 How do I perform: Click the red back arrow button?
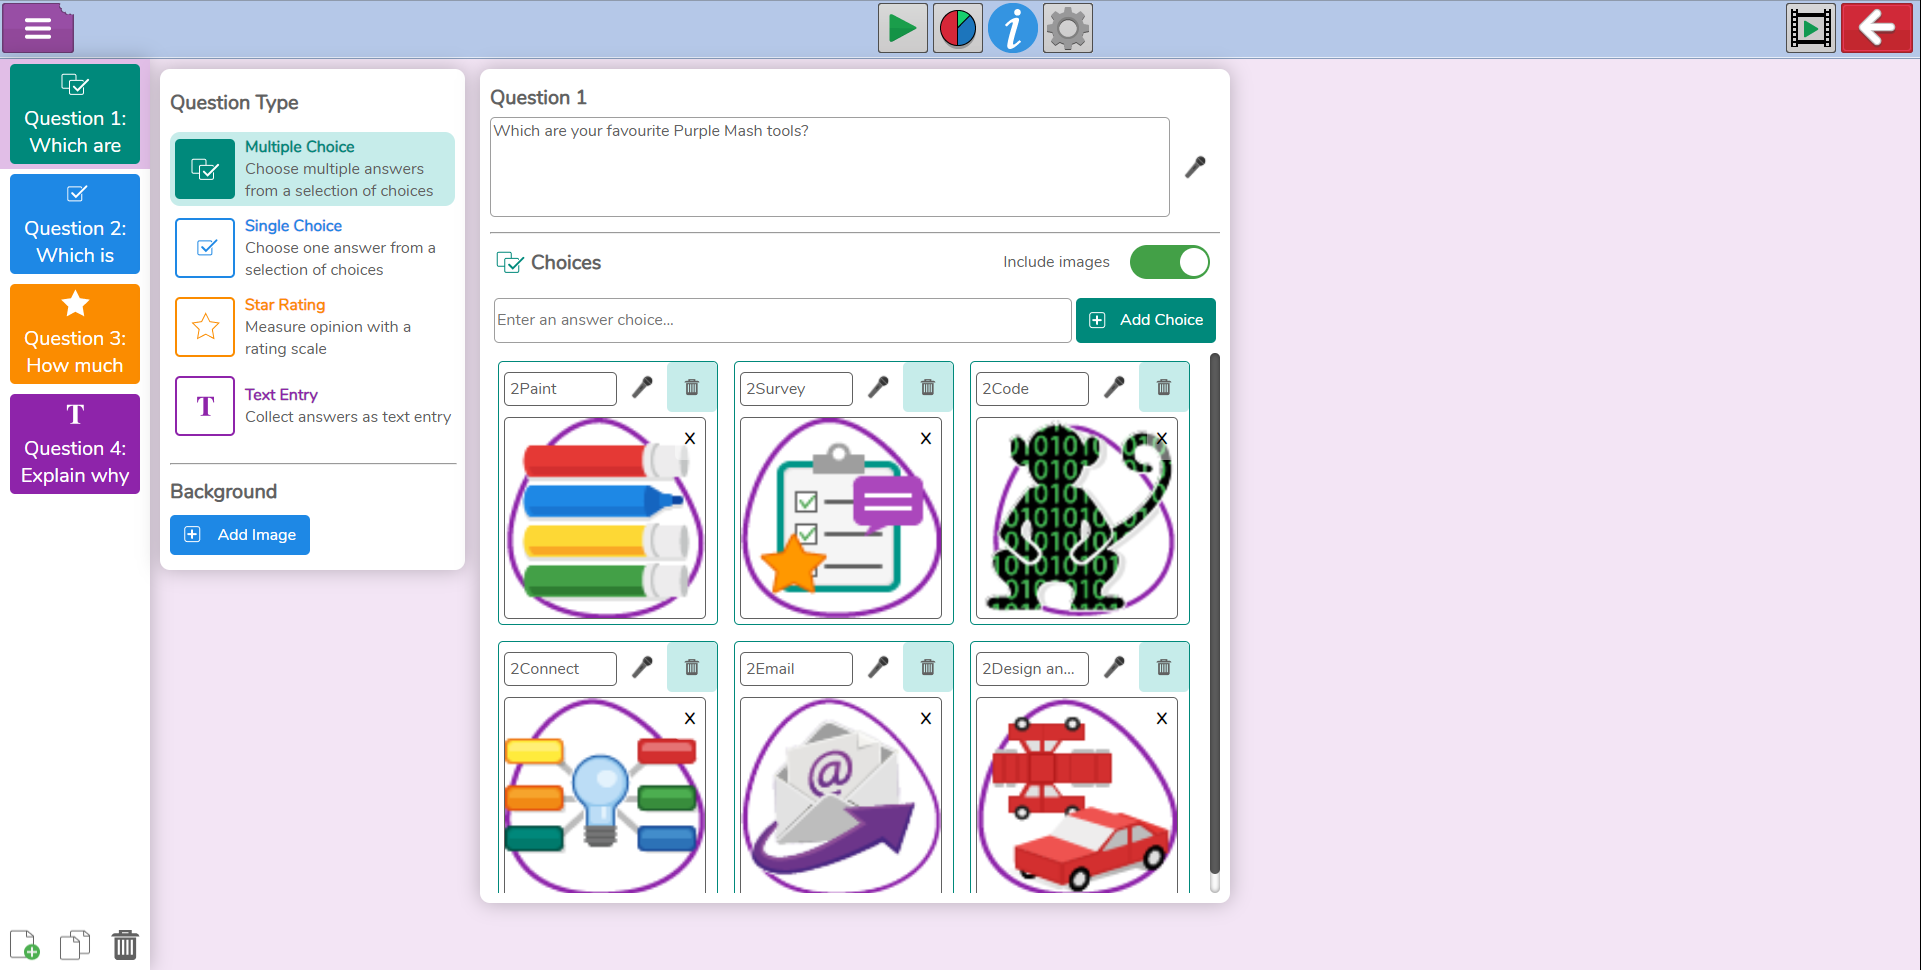point(1876,28)
